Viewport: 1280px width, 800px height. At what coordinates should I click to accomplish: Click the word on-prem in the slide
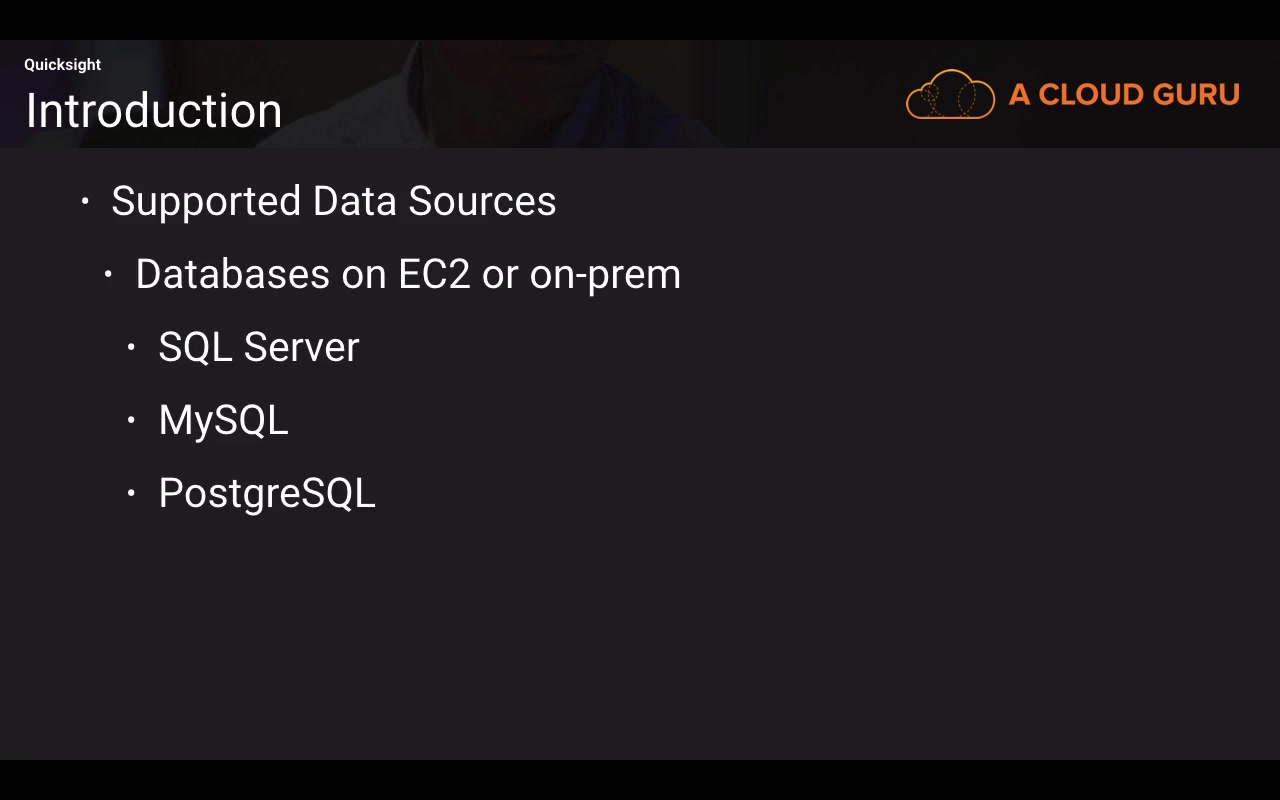605,274
